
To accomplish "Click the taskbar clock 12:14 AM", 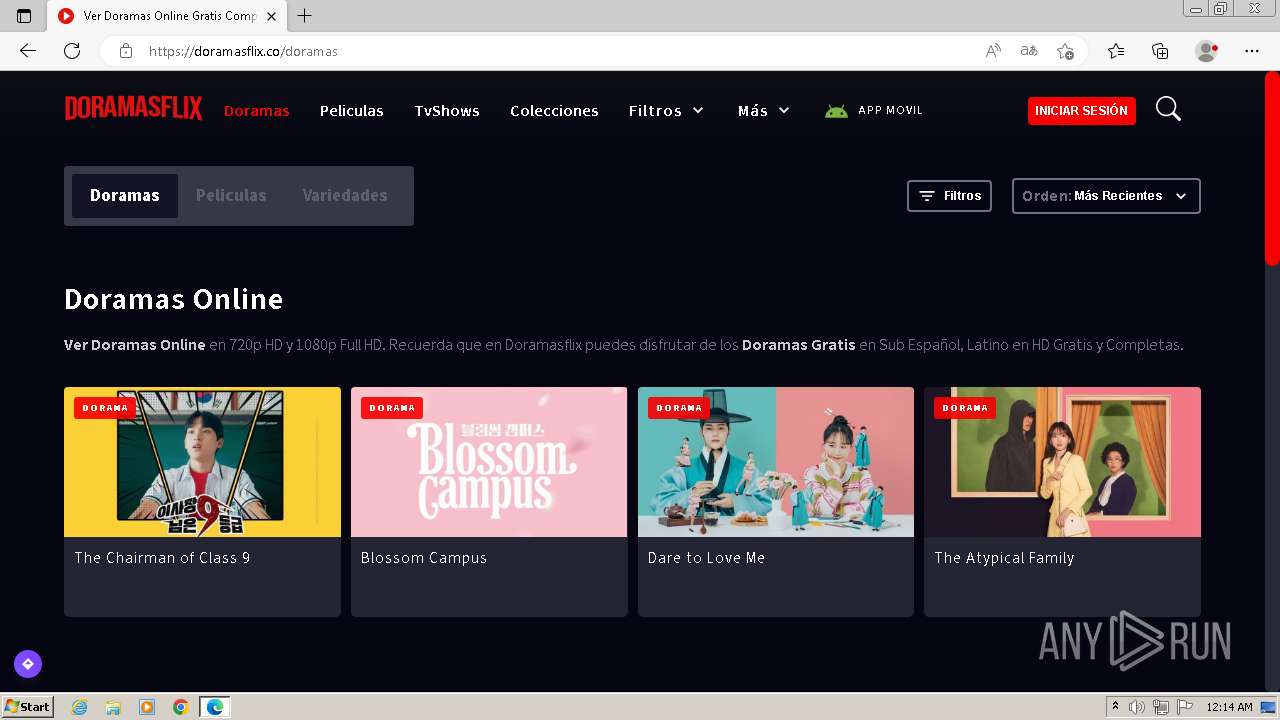I will [1229, 707].
